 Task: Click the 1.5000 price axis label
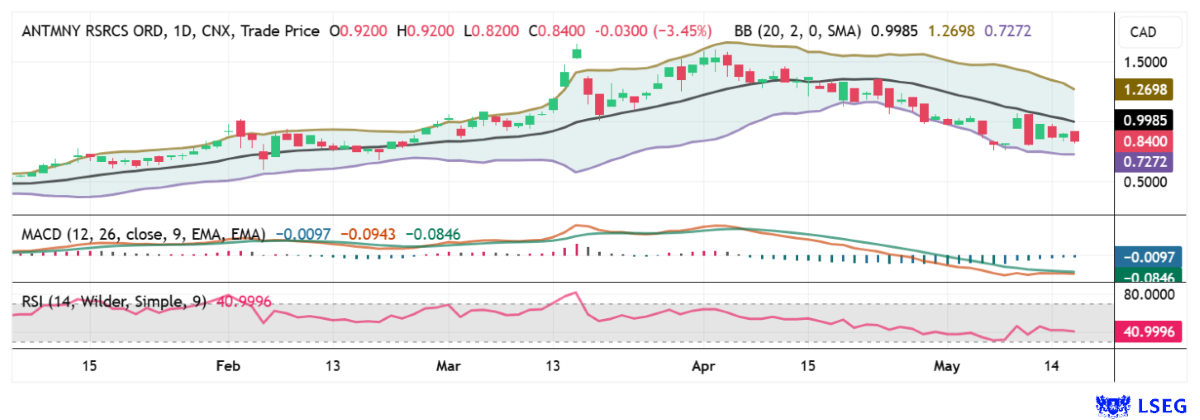1146,62
